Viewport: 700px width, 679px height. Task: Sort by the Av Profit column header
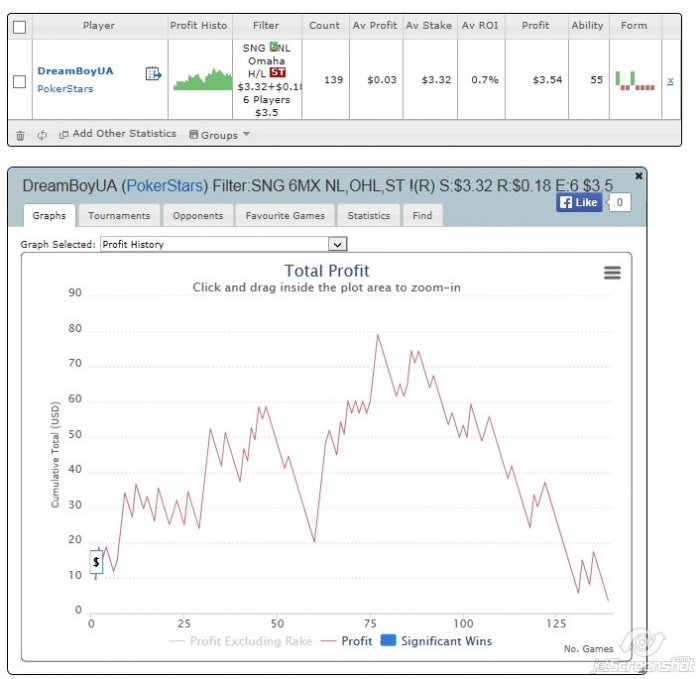375,25
